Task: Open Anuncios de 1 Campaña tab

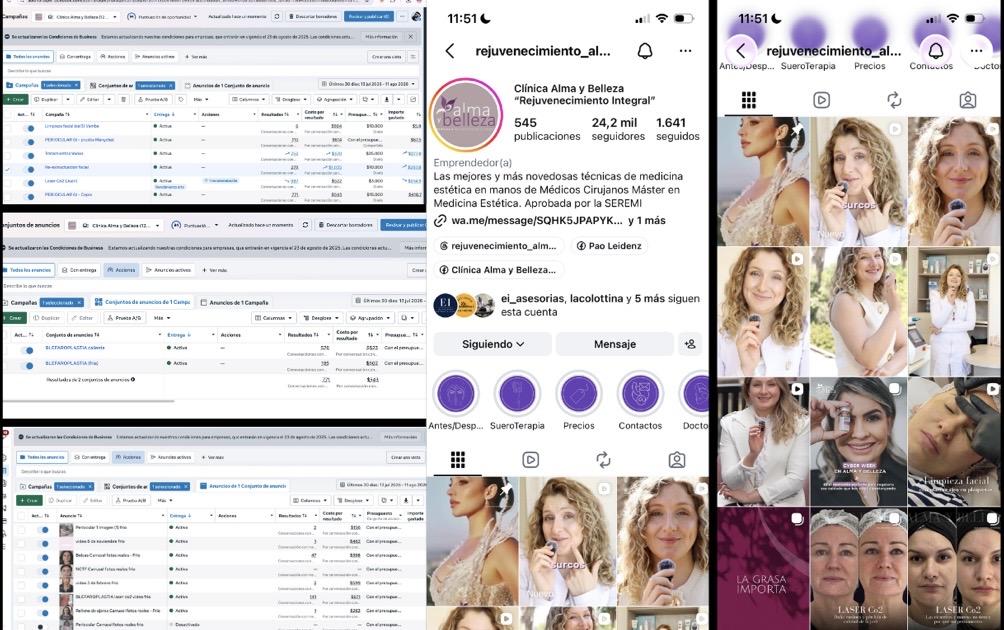Action: coord(234,302)
